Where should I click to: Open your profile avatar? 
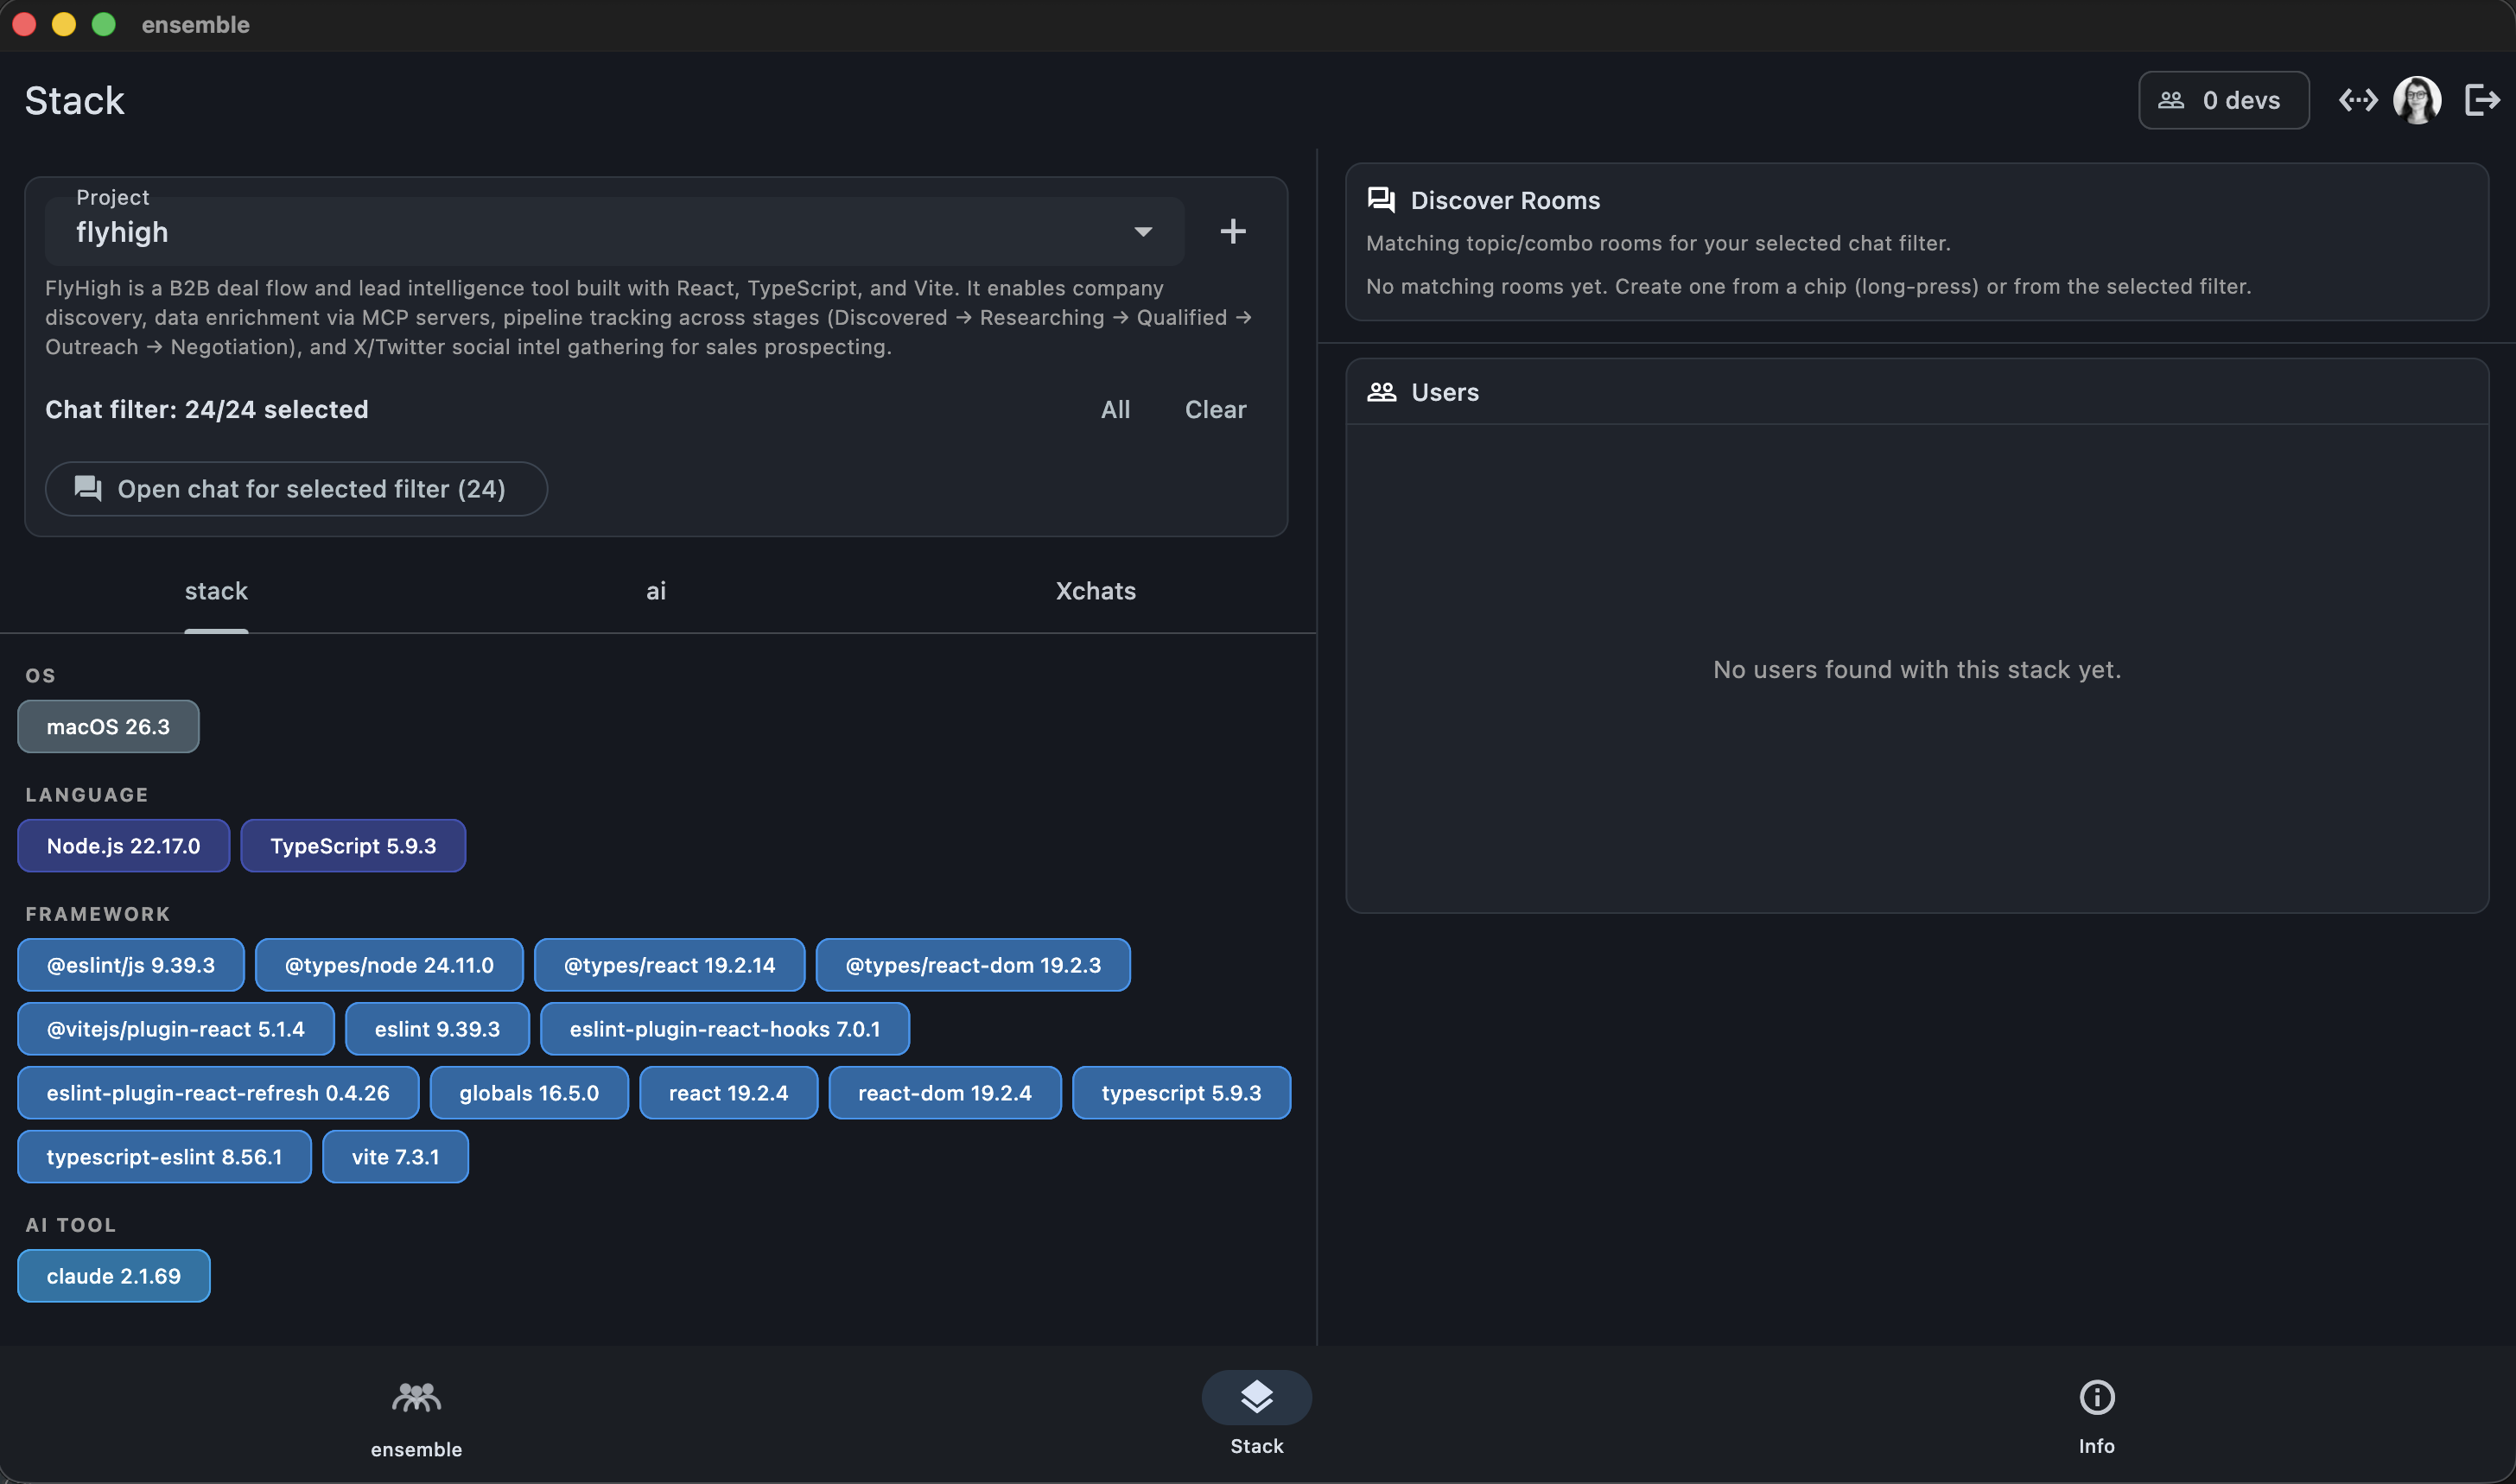pyautogui.click(x=2417, y=100)
